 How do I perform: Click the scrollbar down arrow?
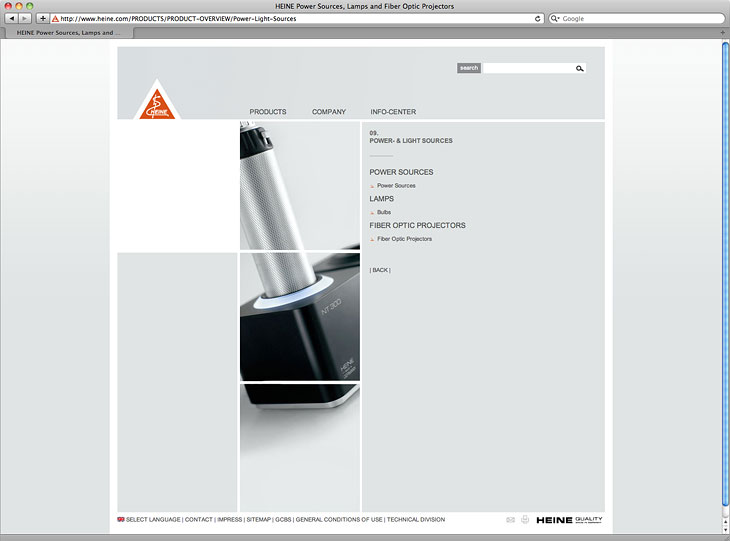pos(725,530)
